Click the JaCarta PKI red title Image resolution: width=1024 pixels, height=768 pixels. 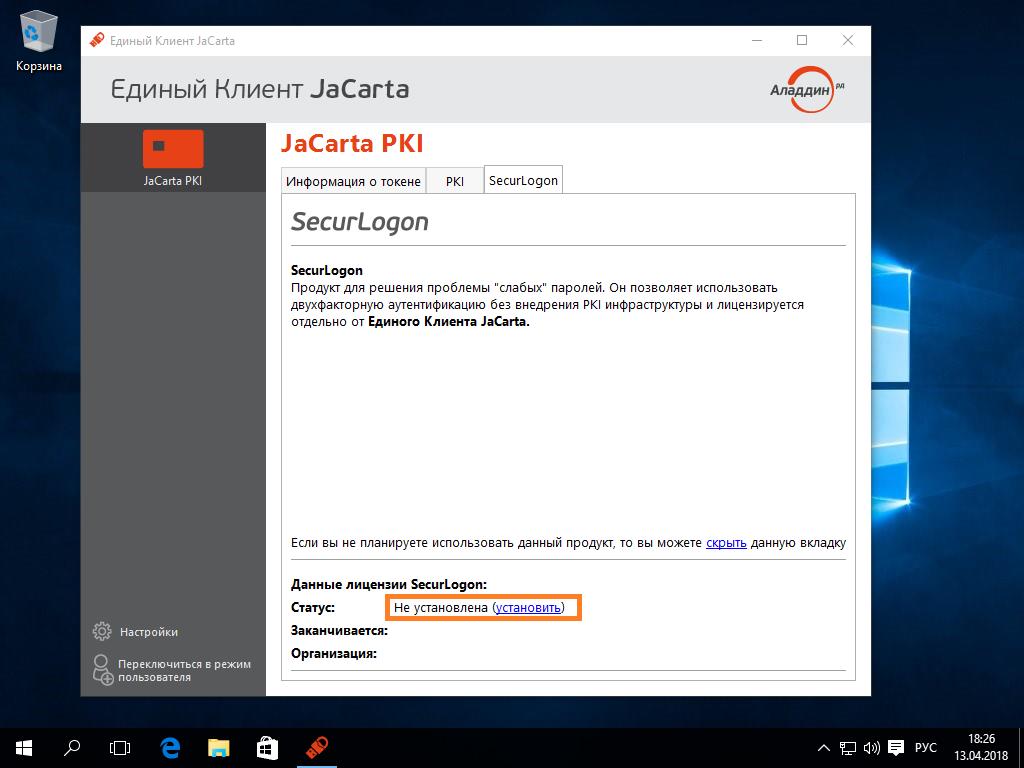click(352, 144)
